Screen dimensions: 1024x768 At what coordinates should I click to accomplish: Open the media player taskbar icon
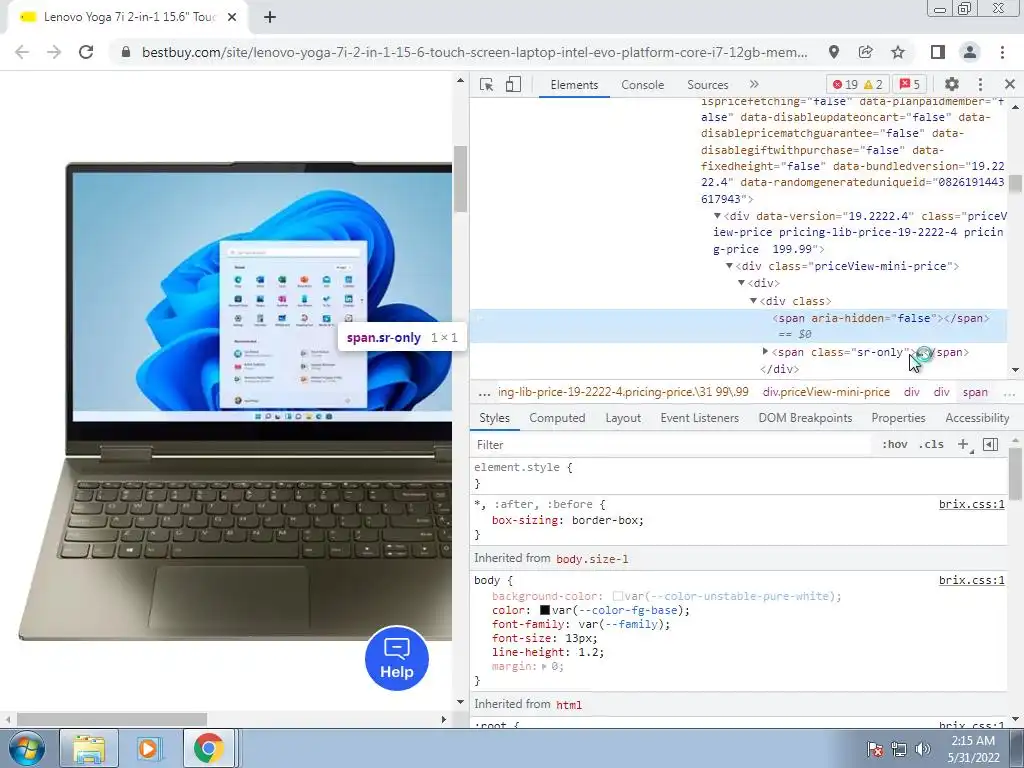148,748
